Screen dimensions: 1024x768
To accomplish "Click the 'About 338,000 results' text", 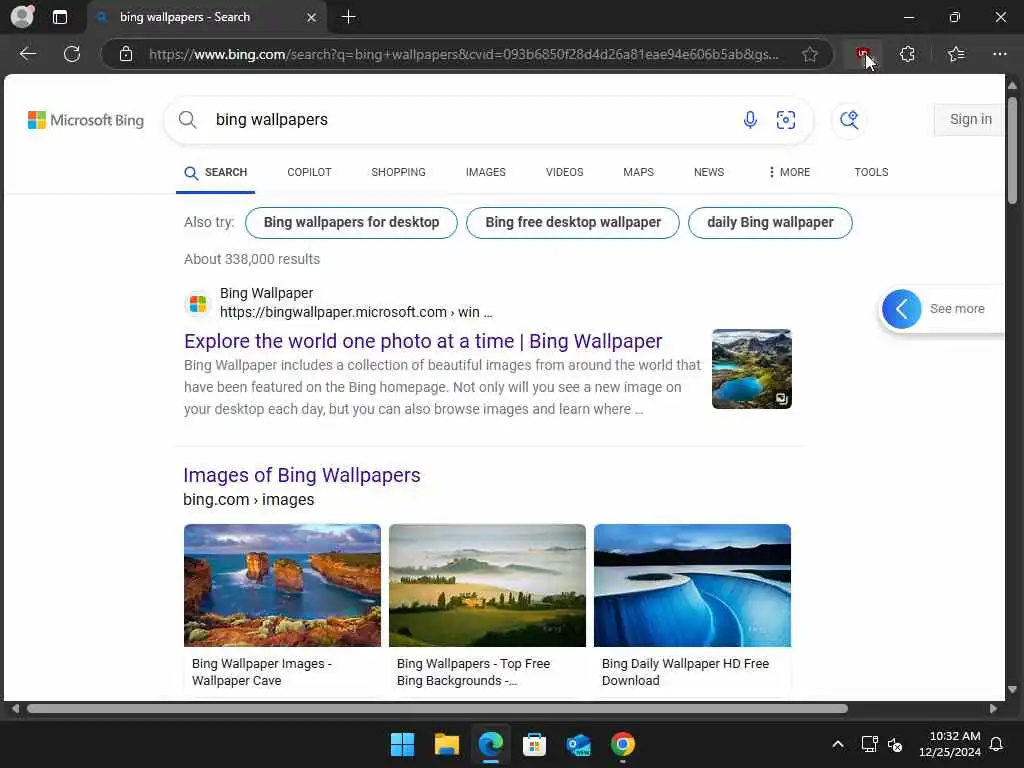I will click(x=252, y=259).
